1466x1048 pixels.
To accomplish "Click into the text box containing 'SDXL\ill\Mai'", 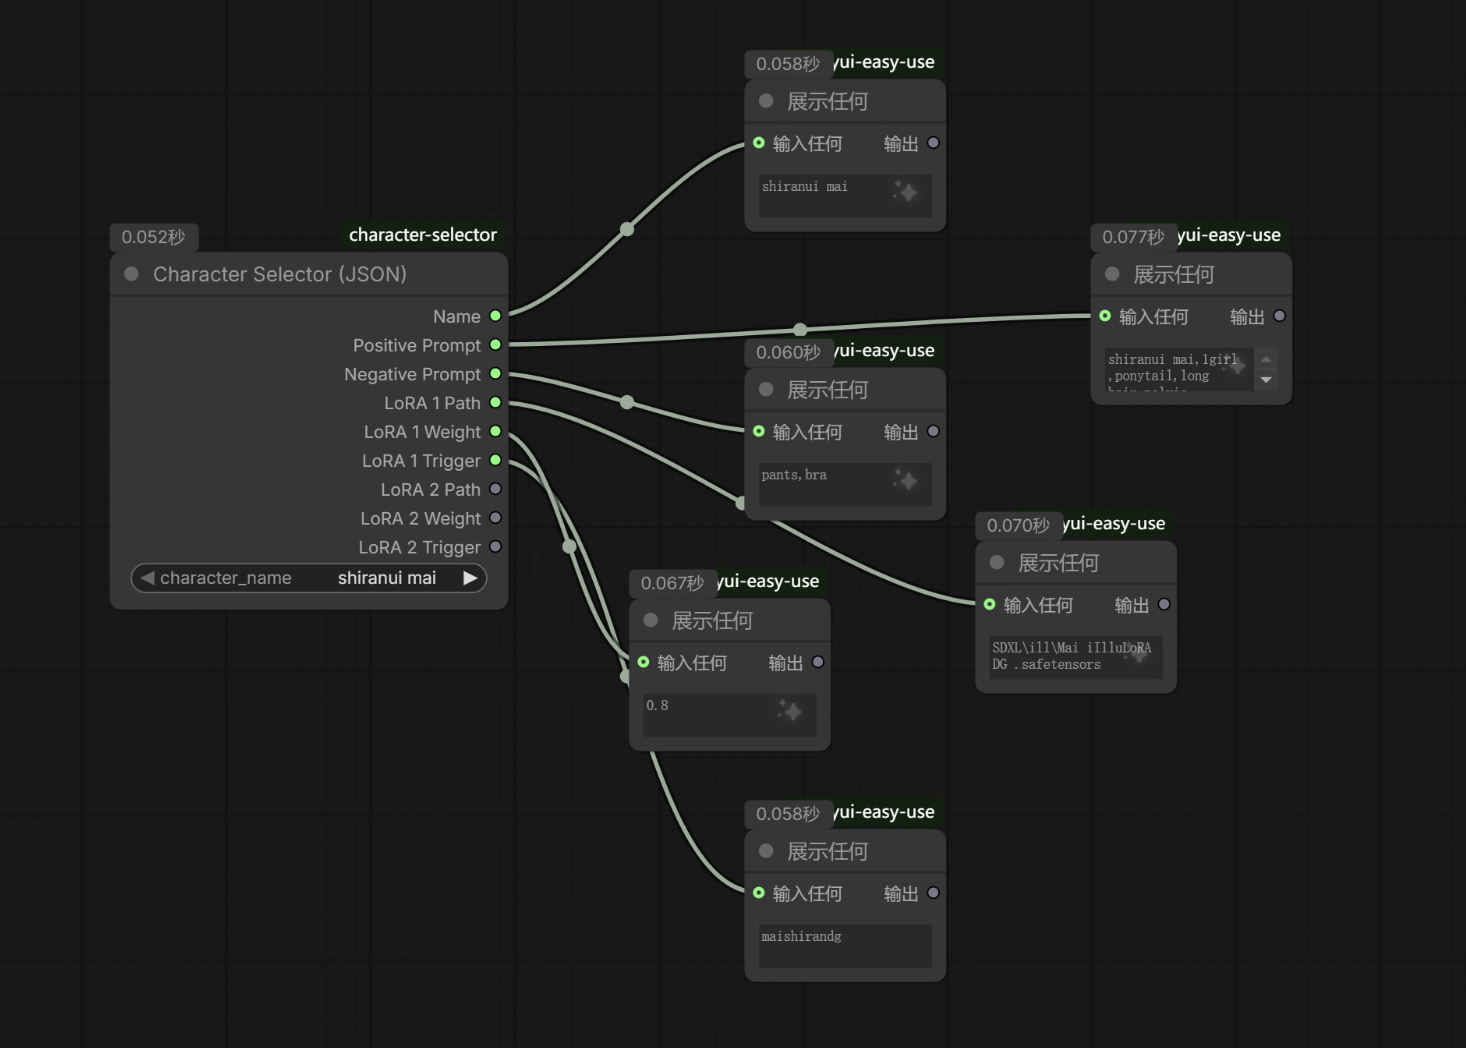I will pyautogui.click(x=1076, y=657).
